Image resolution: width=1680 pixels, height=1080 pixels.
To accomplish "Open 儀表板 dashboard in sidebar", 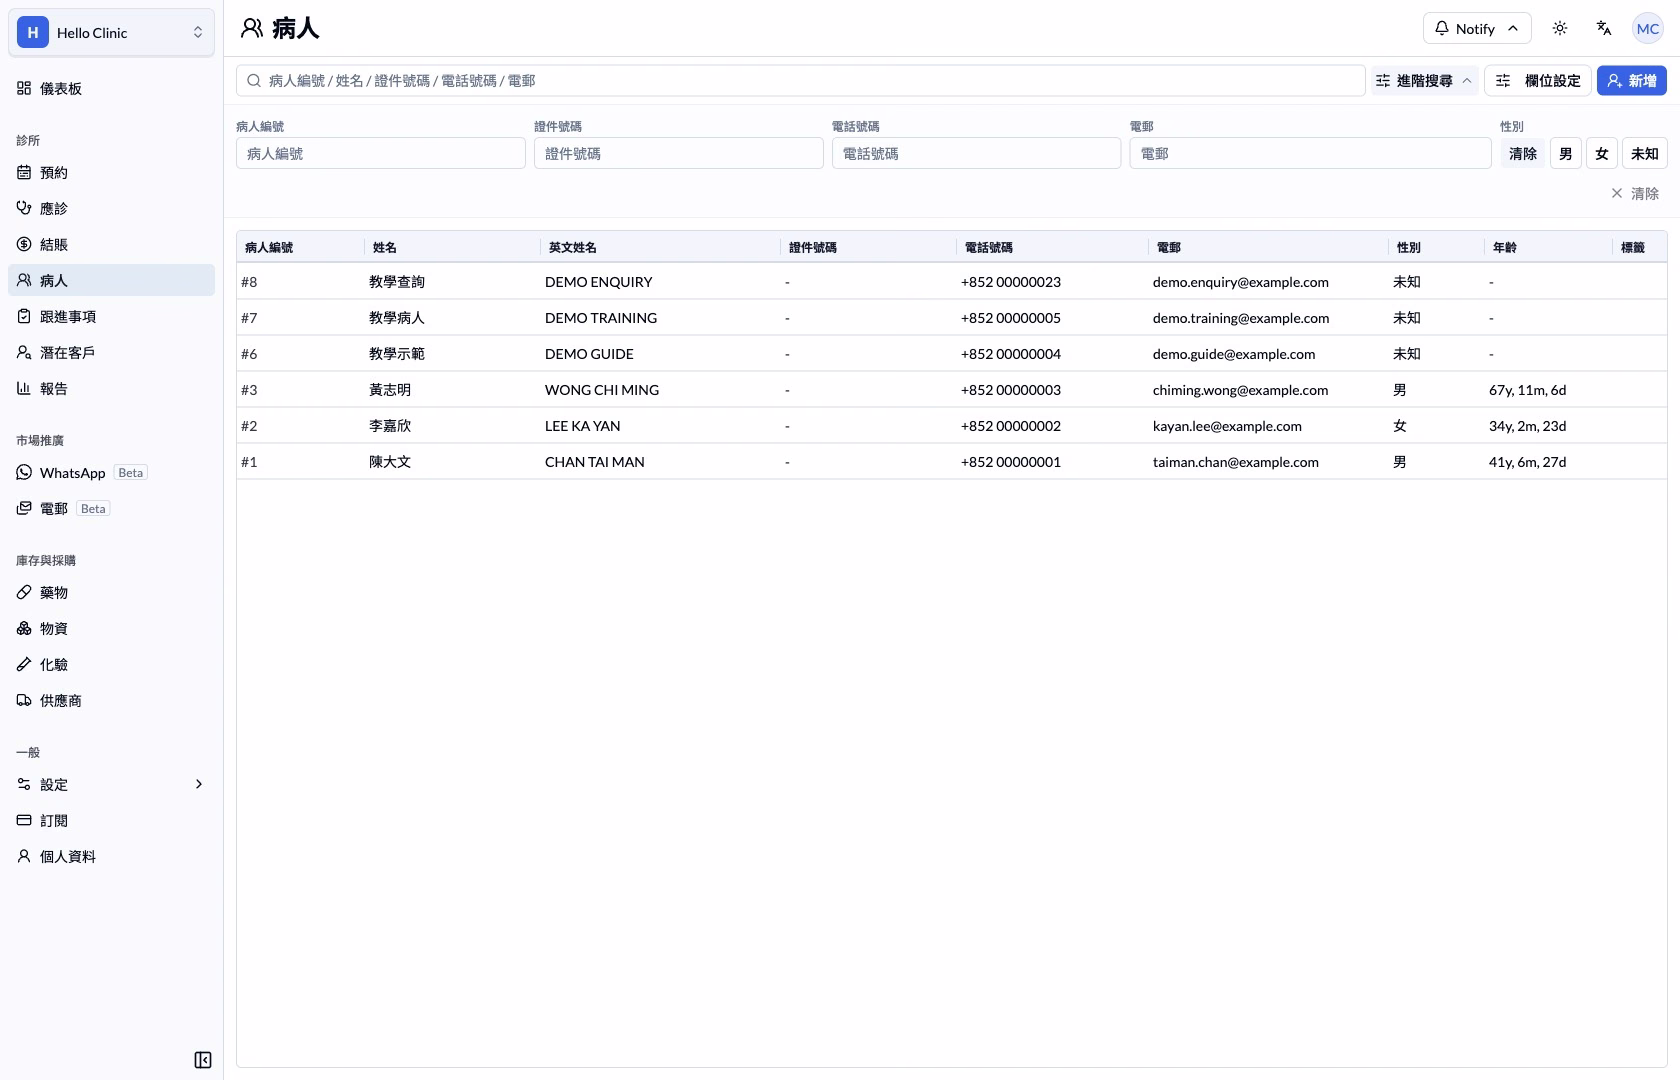I will [x=111, y=88].
